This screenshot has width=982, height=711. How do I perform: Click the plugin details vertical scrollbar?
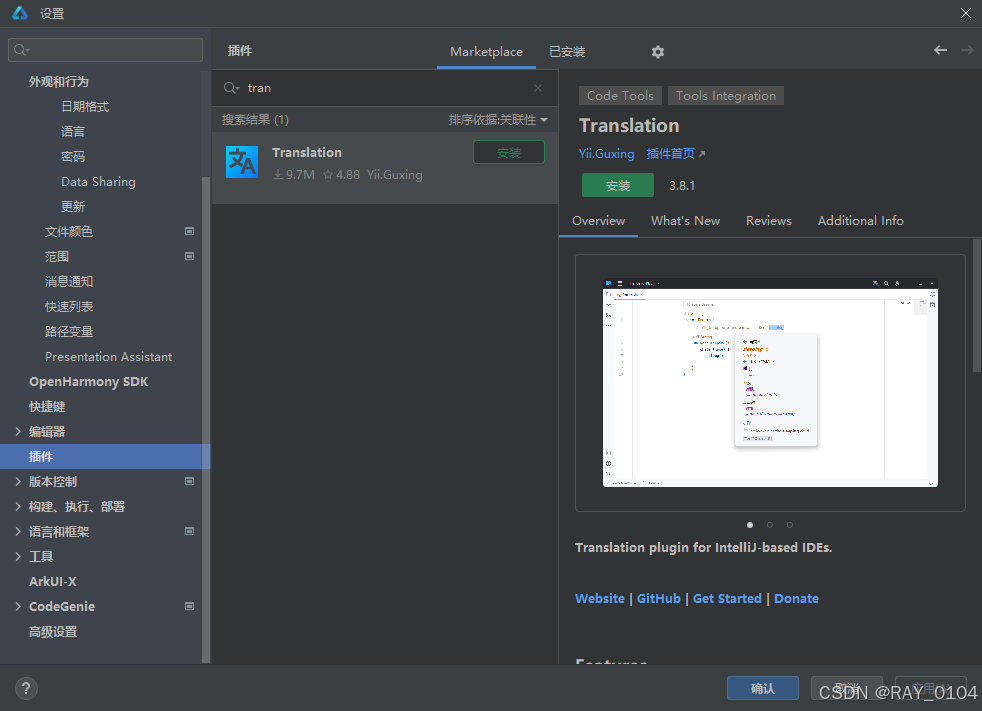click(977, 306)
